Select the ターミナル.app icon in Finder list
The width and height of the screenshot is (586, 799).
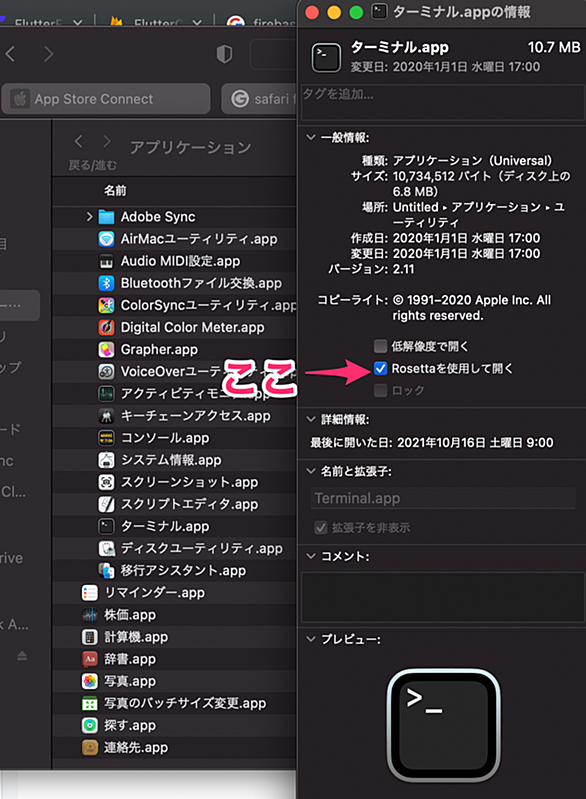click(x=106, y=526)
